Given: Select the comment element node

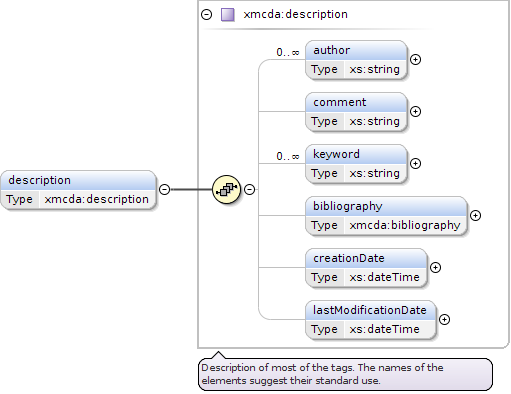Looking at the screenshot, I should pos(356,112).
